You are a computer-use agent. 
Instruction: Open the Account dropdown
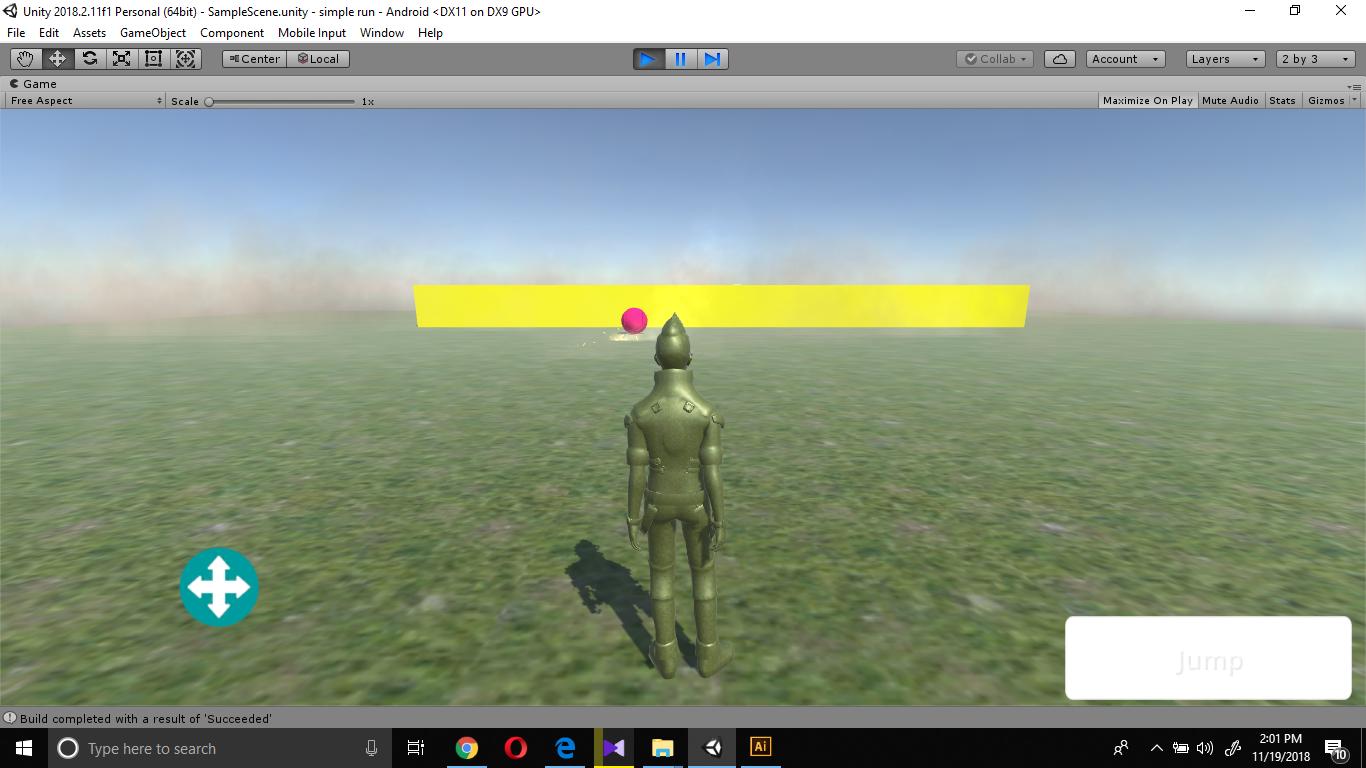[1125, 59]
